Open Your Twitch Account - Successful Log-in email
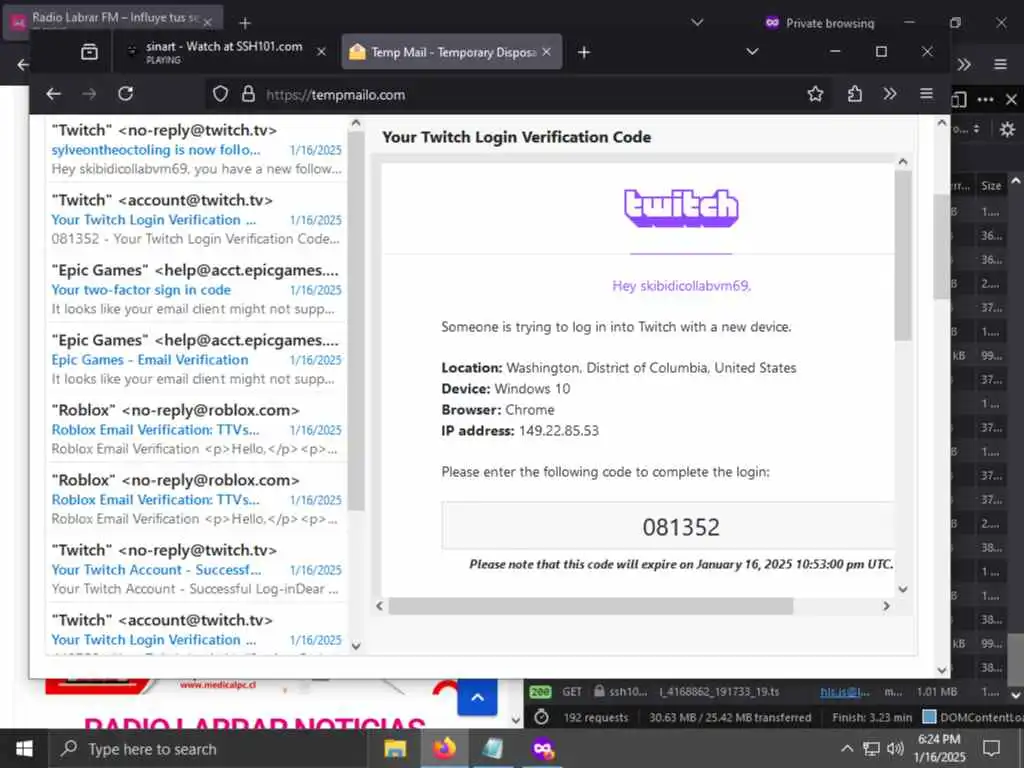Screen dimensions: 1024x768 [196, 569]
